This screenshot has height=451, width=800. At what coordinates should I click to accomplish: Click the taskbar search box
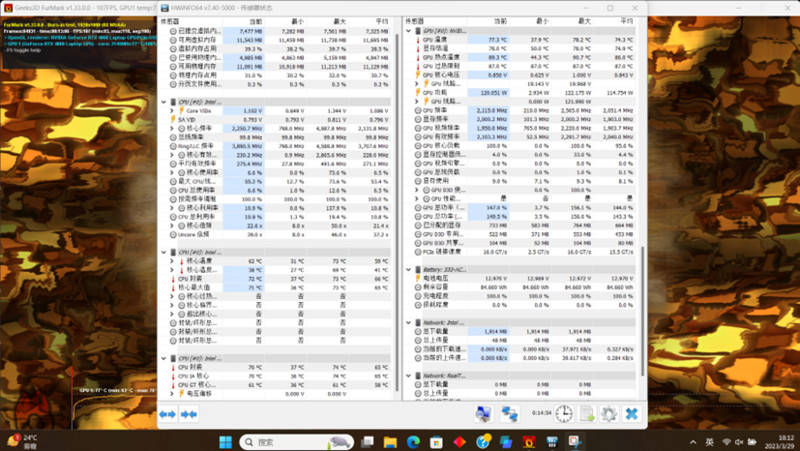click(296, 442)
